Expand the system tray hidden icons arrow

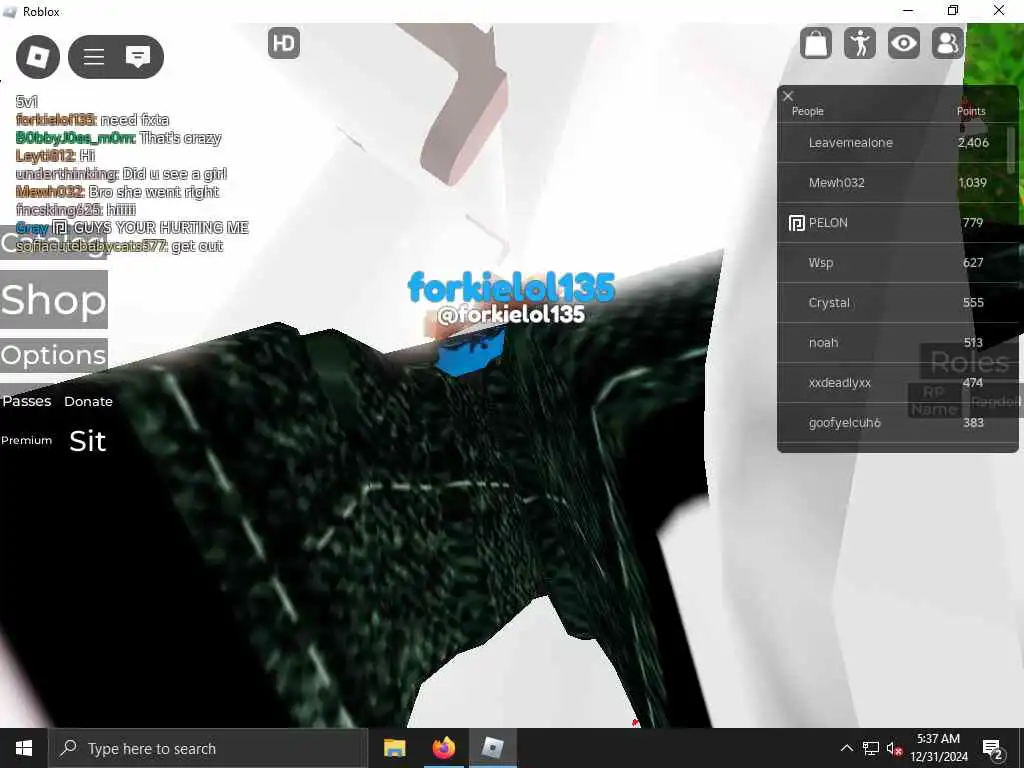(x=846, y=748)
